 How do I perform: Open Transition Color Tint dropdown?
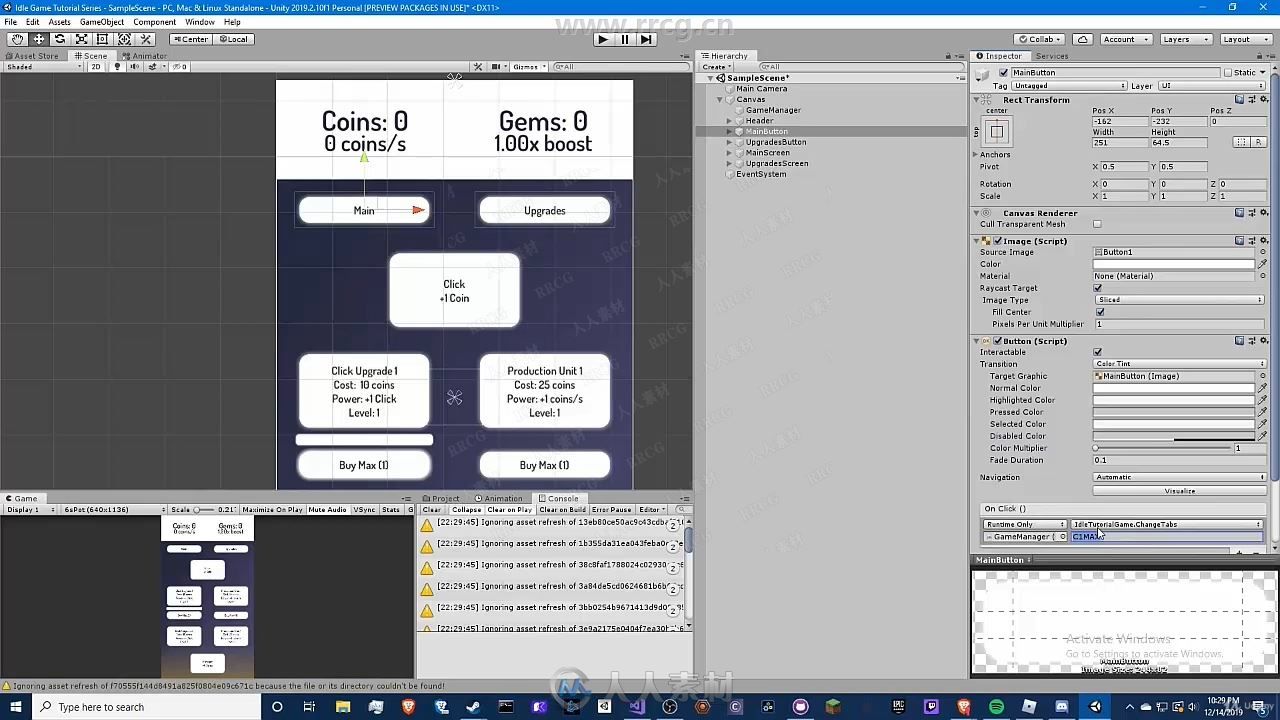point(1179,364)
